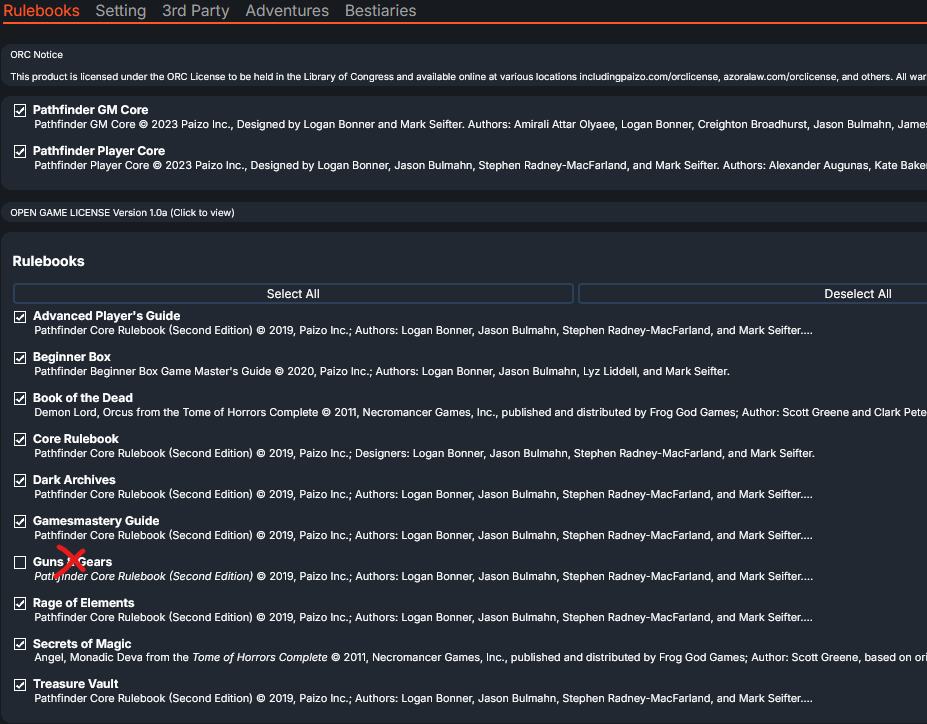The width and height of the screenshot is (927, 724).
Task: Click the Angel, Monadic Deva credit line
Action: click(x=480, y=657)
